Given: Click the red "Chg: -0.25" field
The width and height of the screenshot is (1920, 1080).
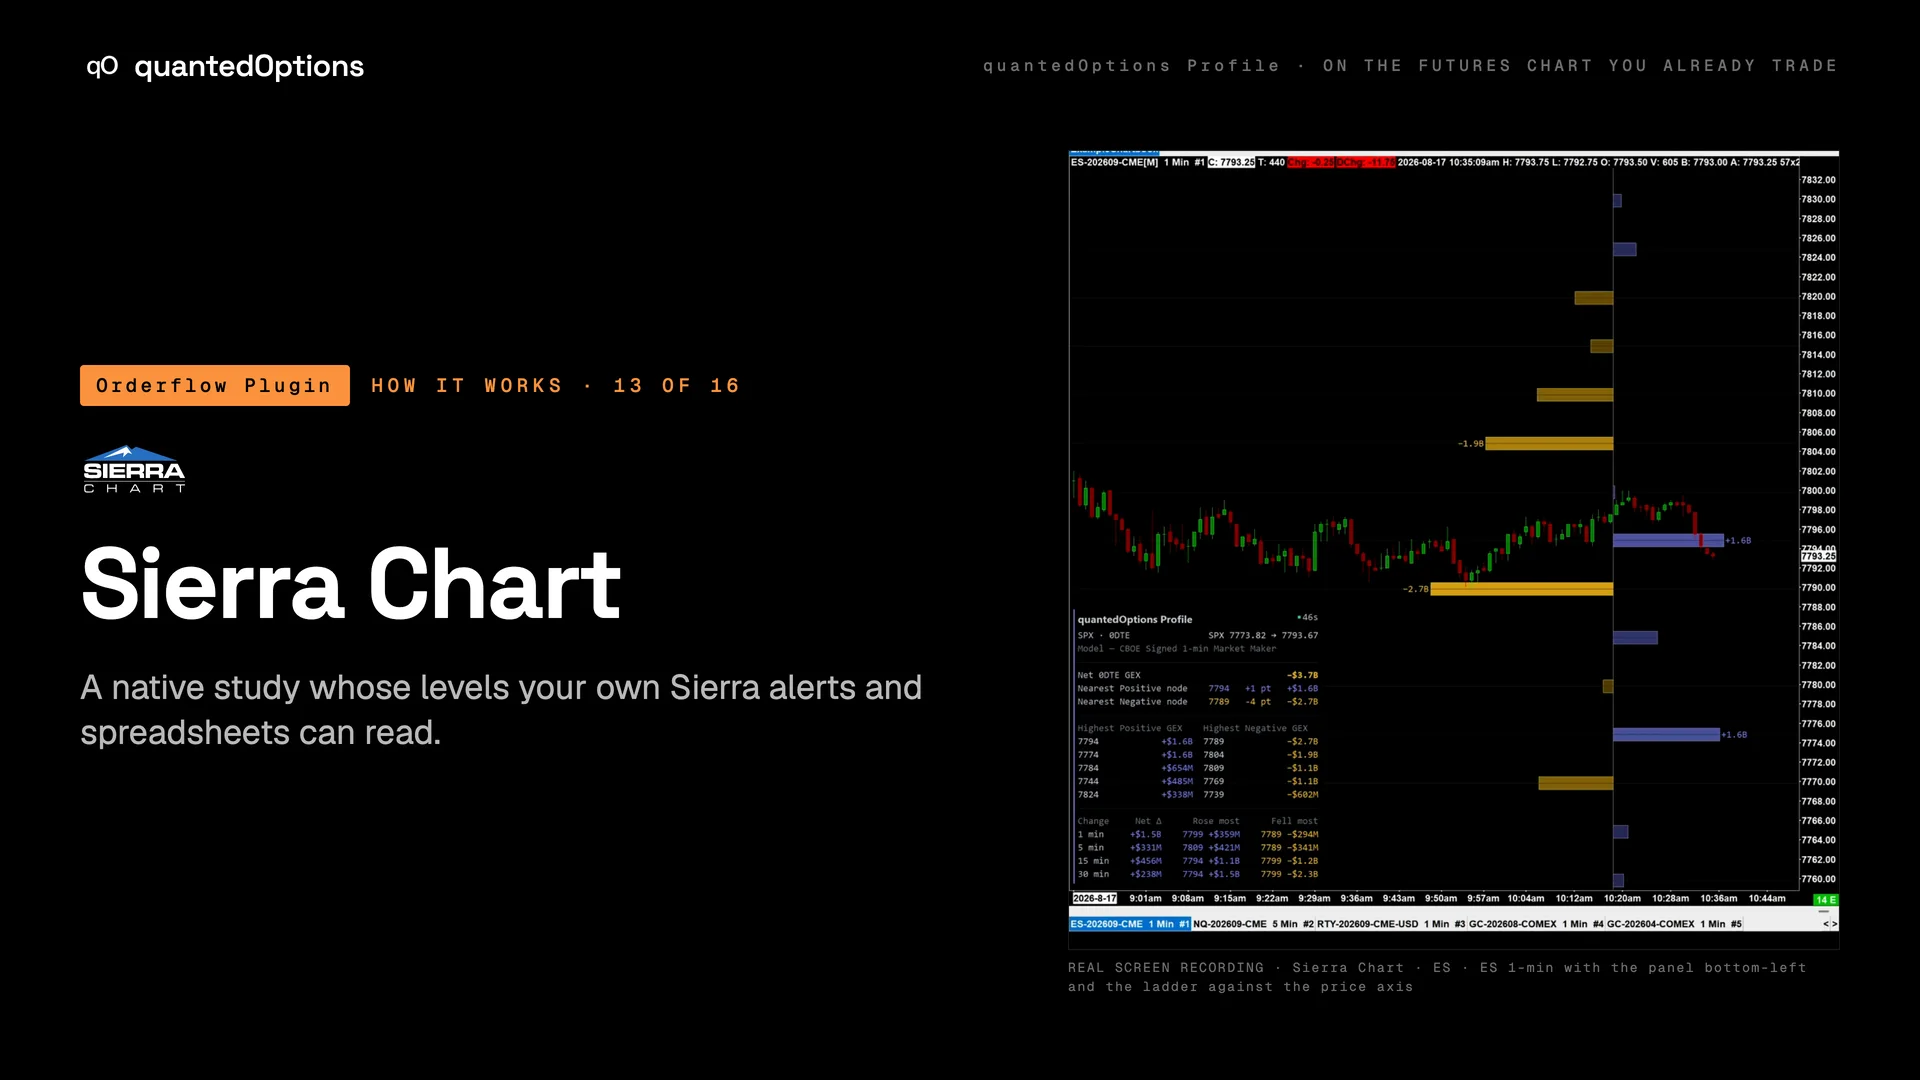Looking at the screenshot, I should [x=1310, y=162].
